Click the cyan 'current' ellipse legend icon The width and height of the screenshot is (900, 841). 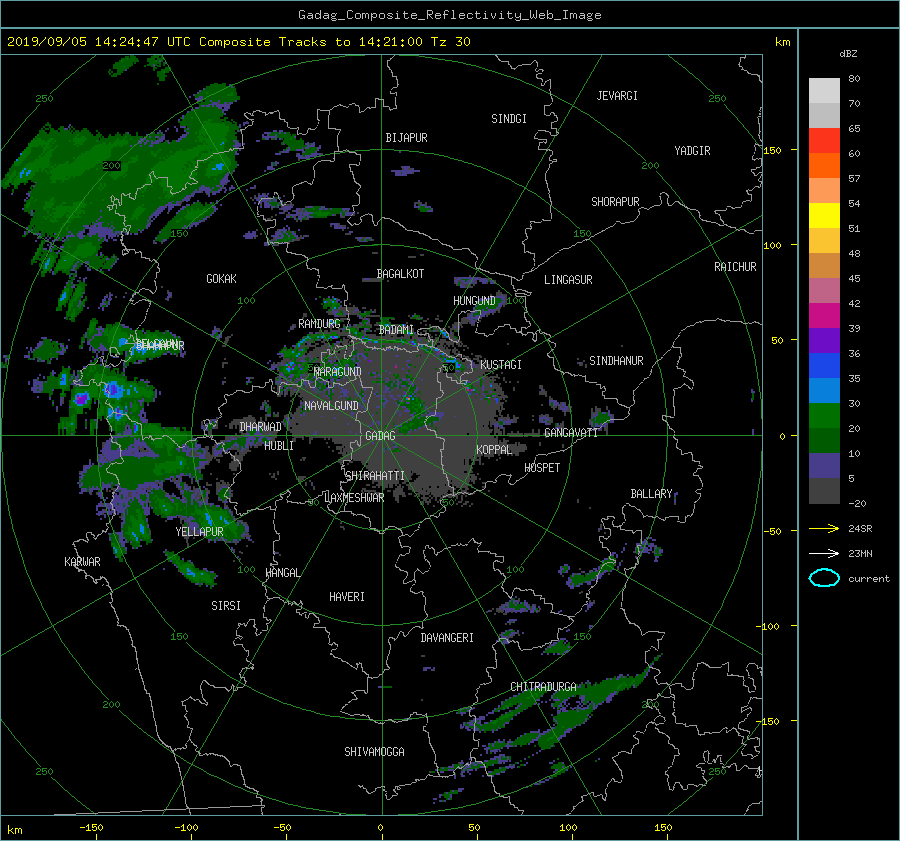point(824,578)
